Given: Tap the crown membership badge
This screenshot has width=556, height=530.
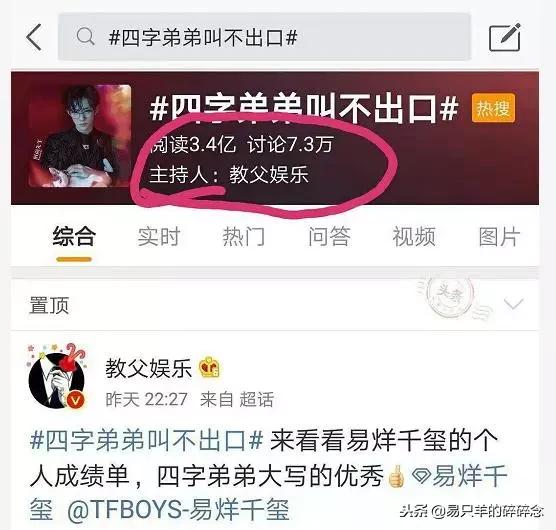Looking at the screenshot, I should 209,367.
